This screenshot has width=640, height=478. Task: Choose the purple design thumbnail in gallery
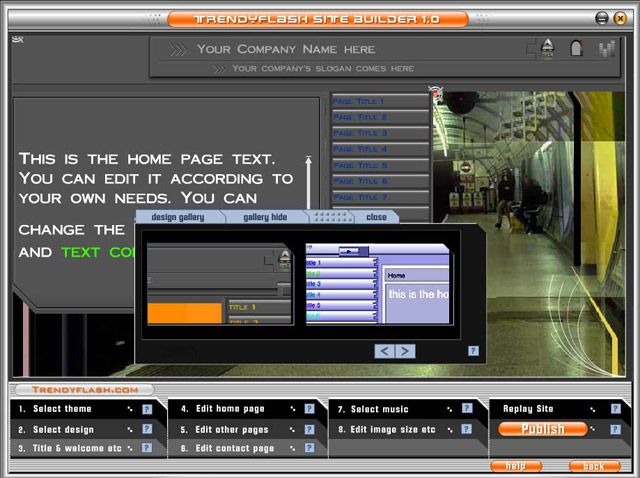tap(378, 284)
